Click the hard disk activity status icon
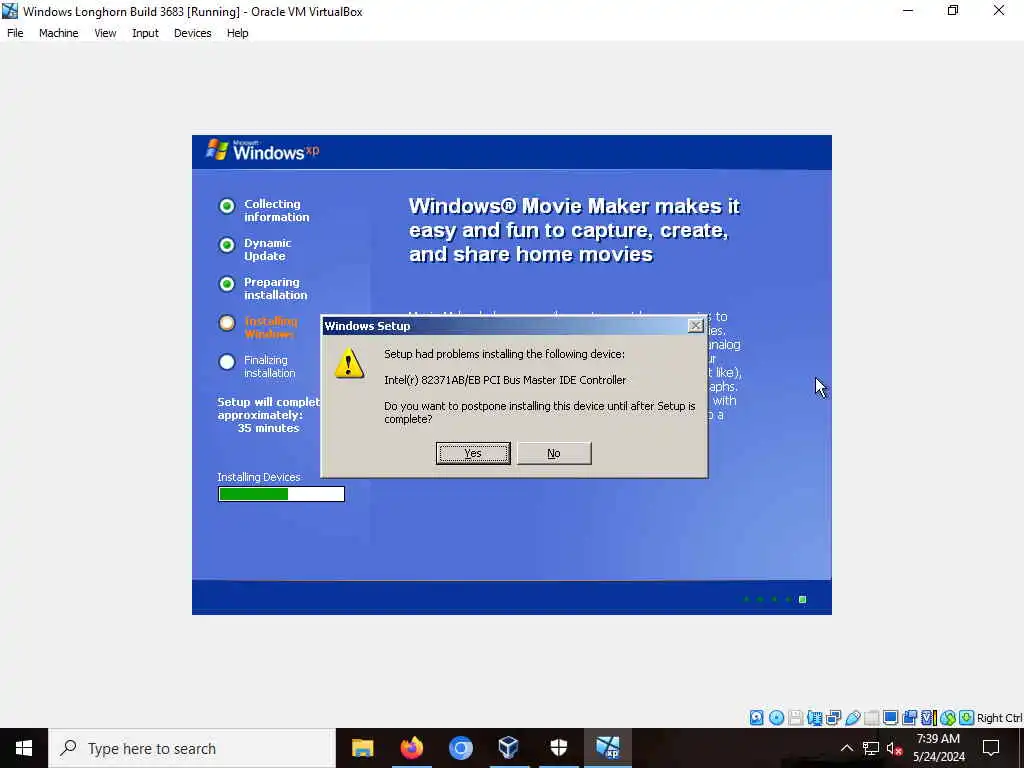 [x=756, y=718]
